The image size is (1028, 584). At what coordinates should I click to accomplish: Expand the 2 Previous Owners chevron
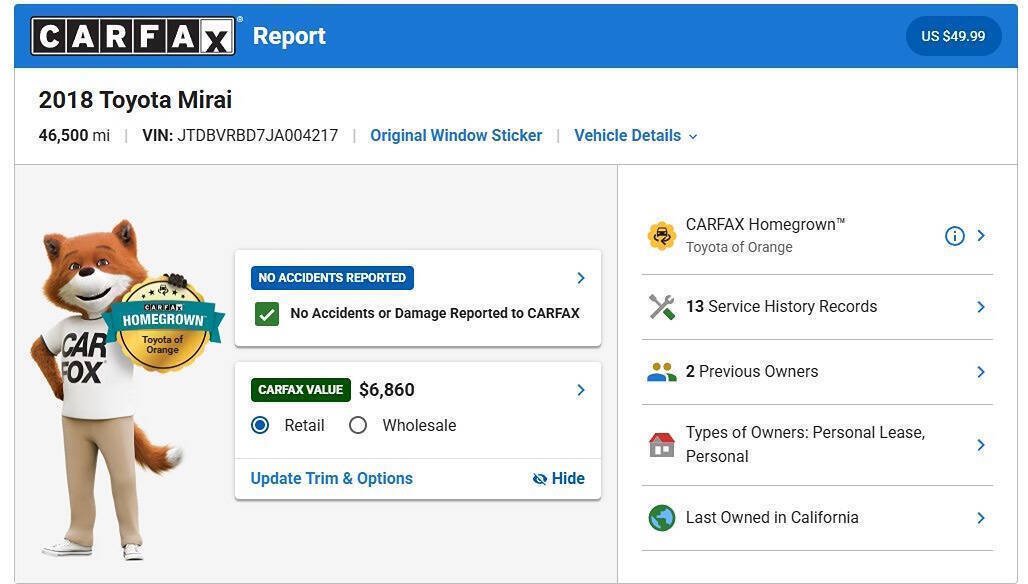point(981,372)
